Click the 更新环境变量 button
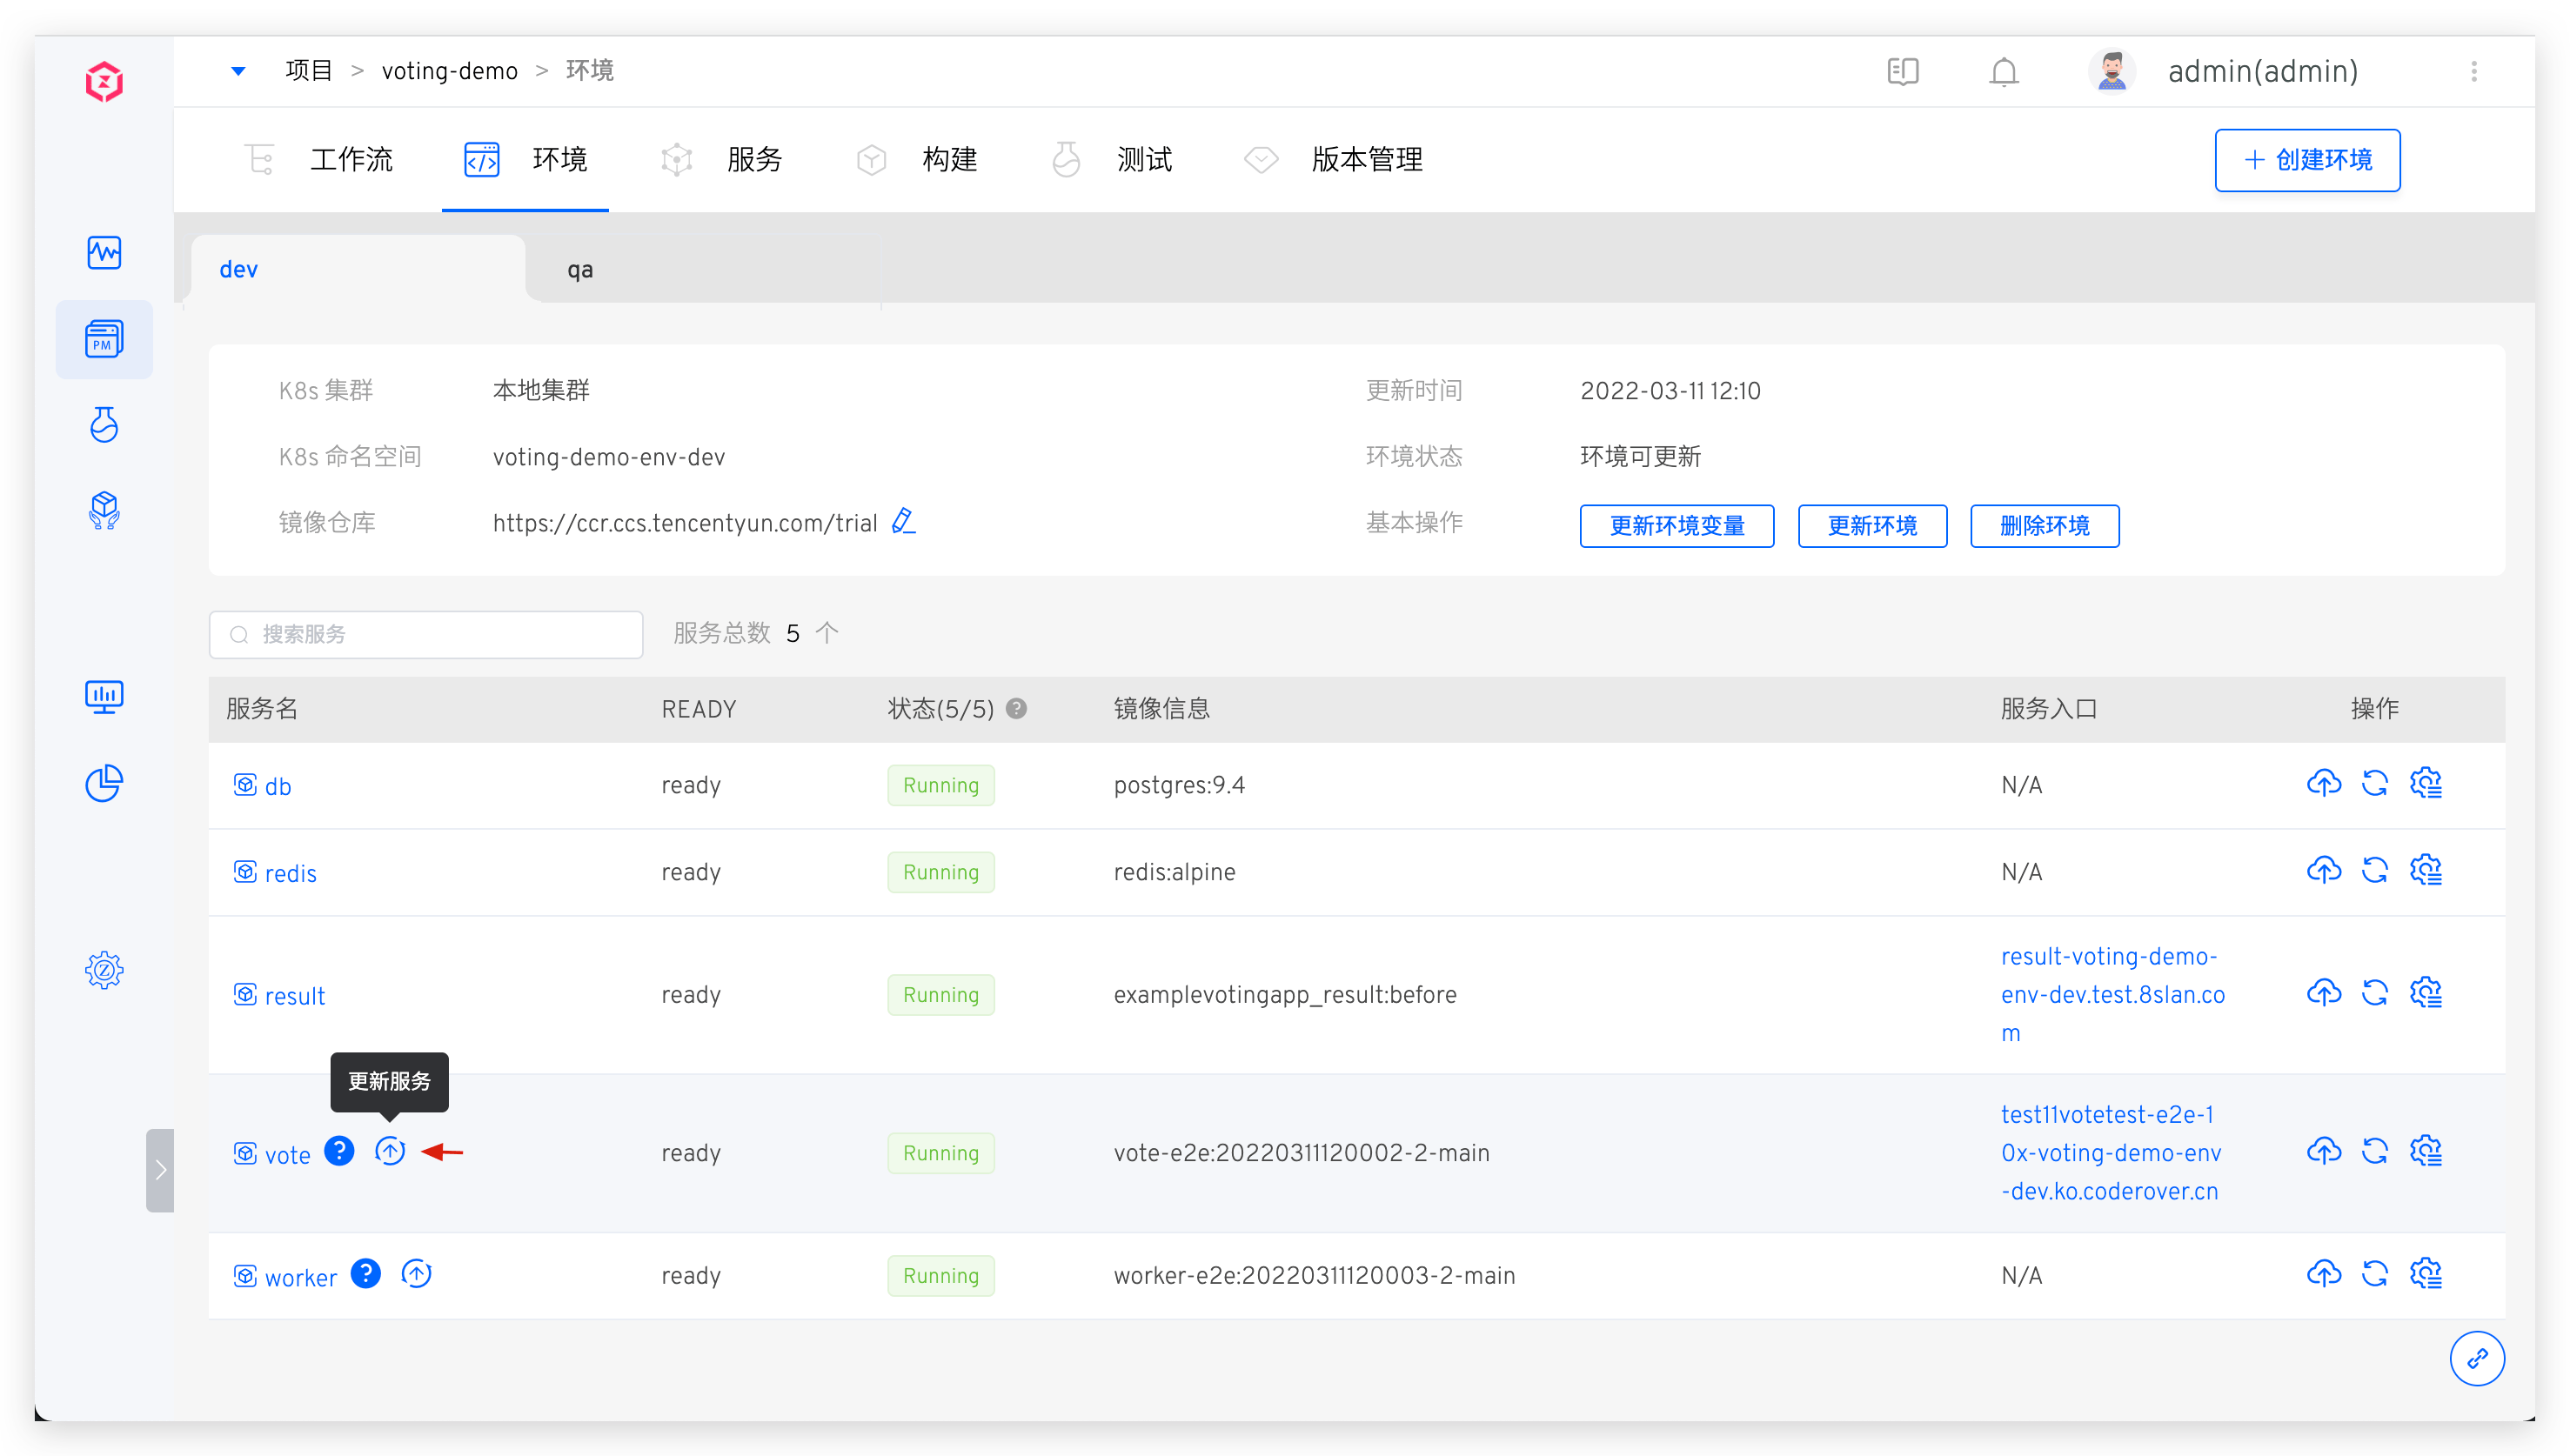The width and height of the screenshot is (2570, 1456). click(x=1677, y=526)
